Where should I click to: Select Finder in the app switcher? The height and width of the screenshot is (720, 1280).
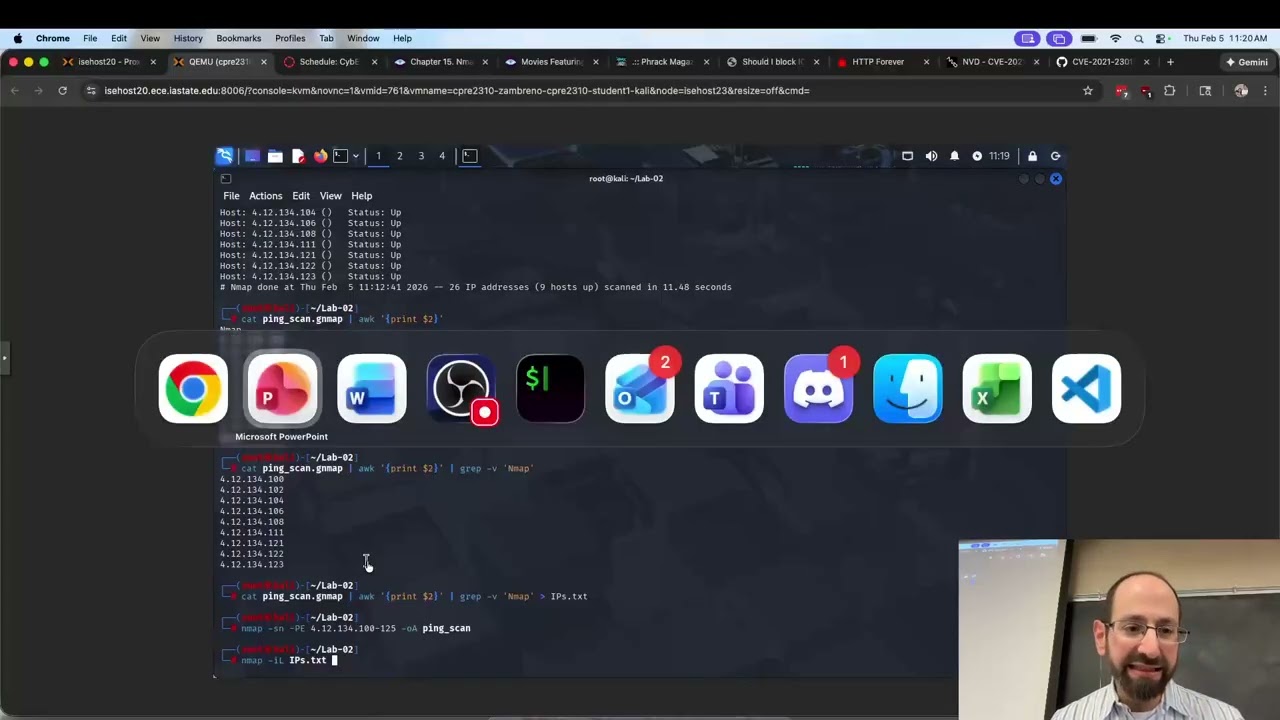(908, 389)
